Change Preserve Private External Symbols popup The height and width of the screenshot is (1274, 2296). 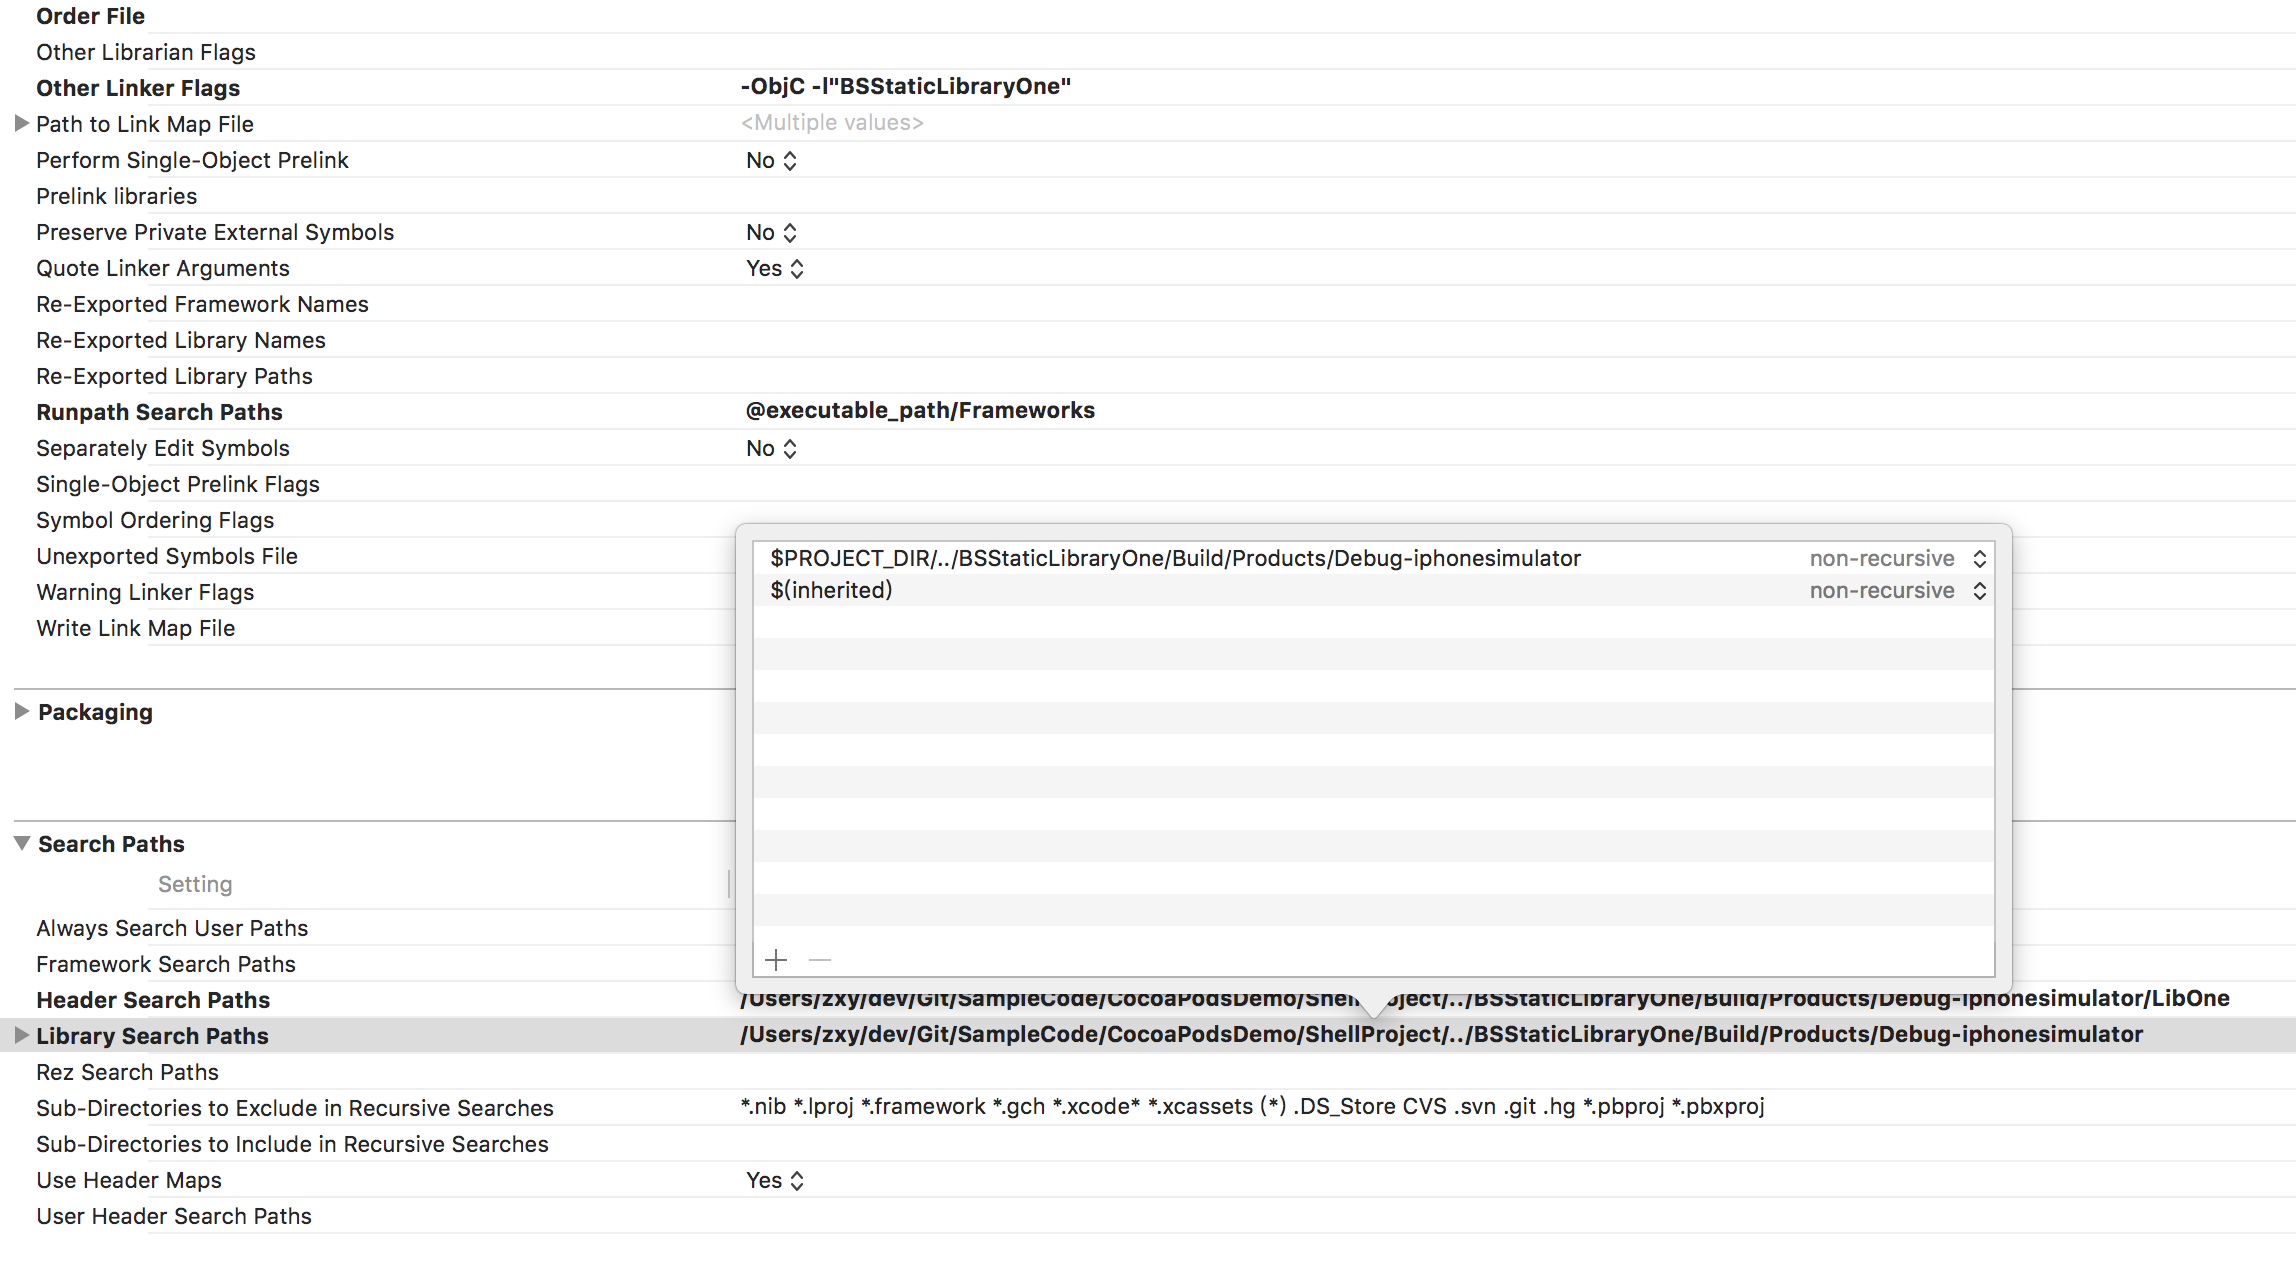click(x=771, y=232)
